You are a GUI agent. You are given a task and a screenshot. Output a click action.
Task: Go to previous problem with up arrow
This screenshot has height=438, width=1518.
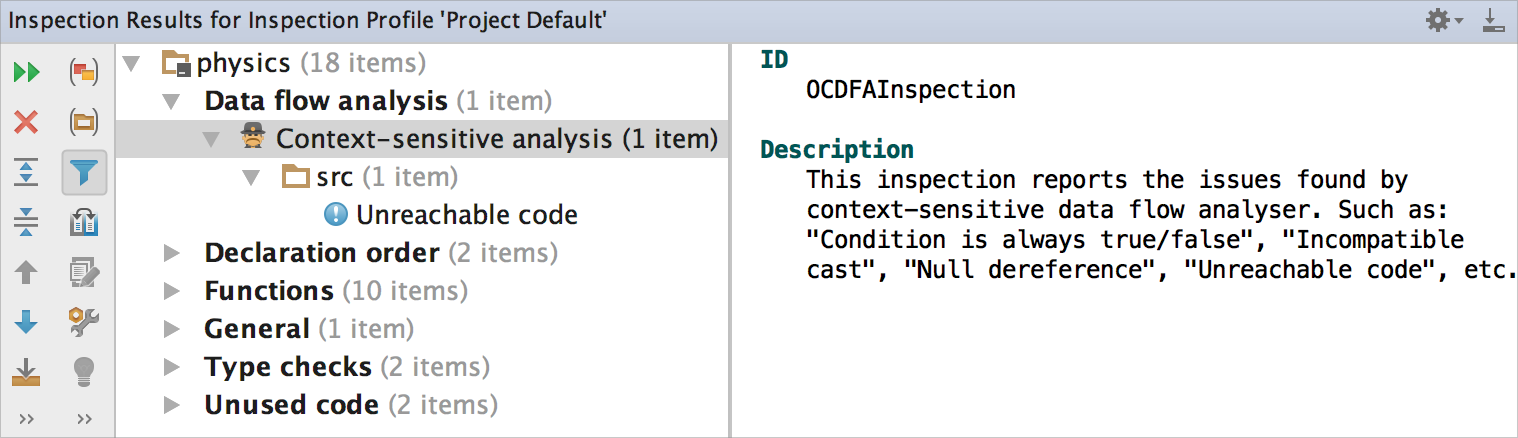(26, 272)
